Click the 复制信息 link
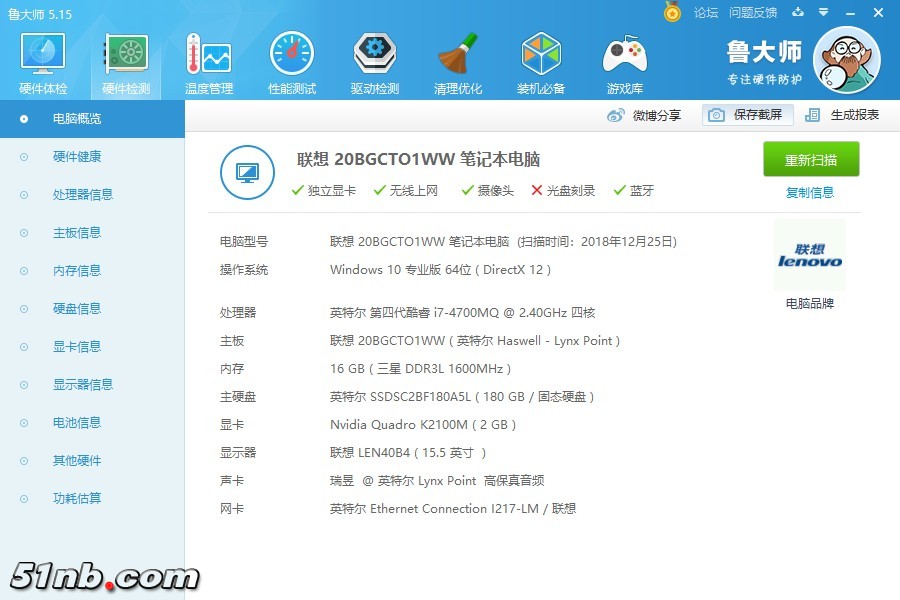Viewport: 900px width, 600px height. pos(810,193)
